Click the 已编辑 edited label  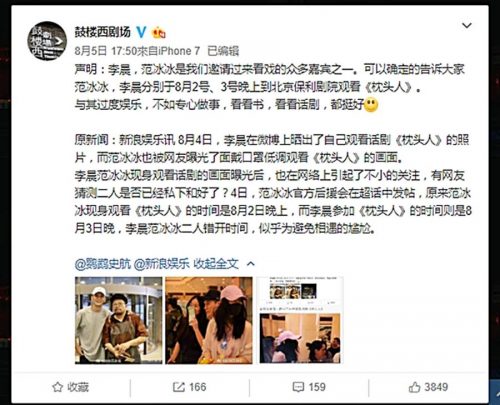coord(223,51)
